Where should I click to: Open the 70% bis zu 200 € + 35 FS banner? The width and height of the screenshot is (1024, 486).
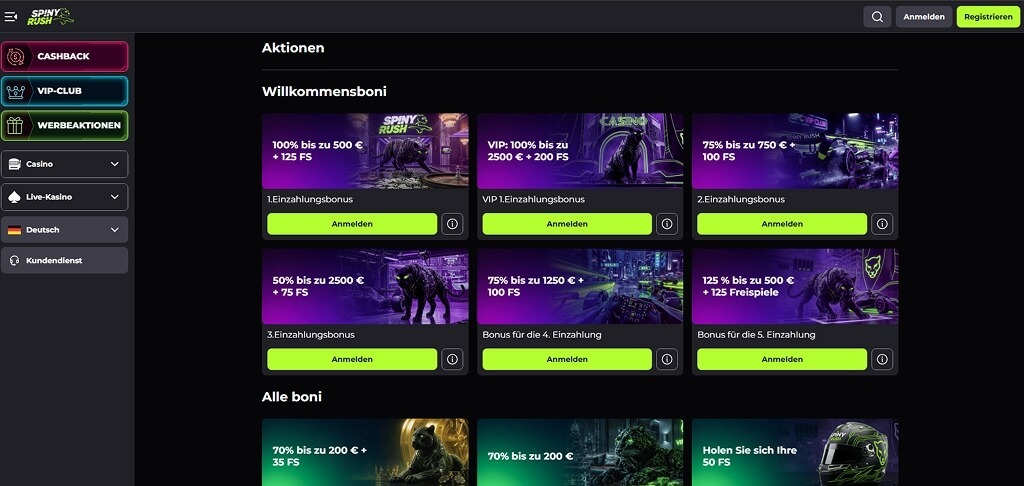pos(365,452)
